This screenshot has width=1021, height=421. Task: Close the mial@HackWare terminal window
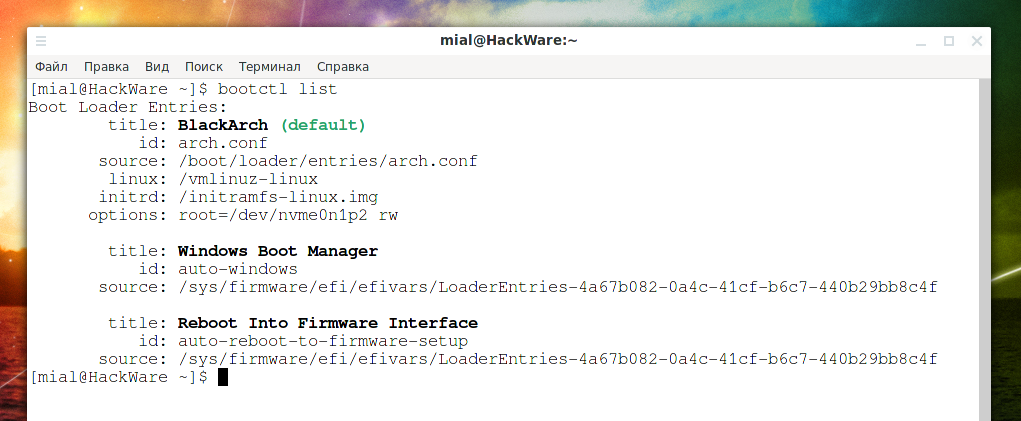pyautogui.click(x=977, y=41)
